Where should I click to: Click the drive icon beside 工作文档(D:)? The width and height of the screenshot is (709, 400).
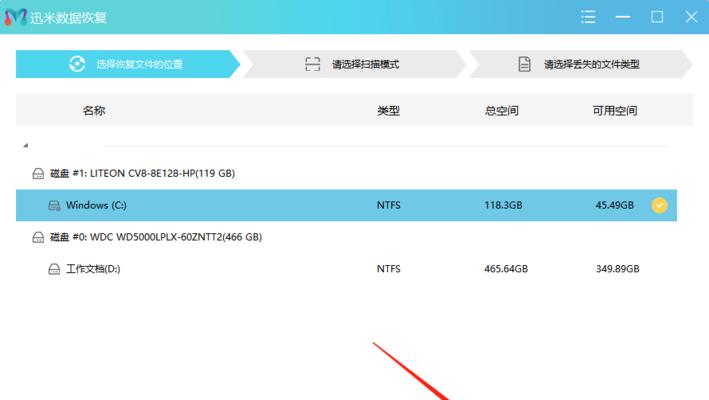click(54, 269)
